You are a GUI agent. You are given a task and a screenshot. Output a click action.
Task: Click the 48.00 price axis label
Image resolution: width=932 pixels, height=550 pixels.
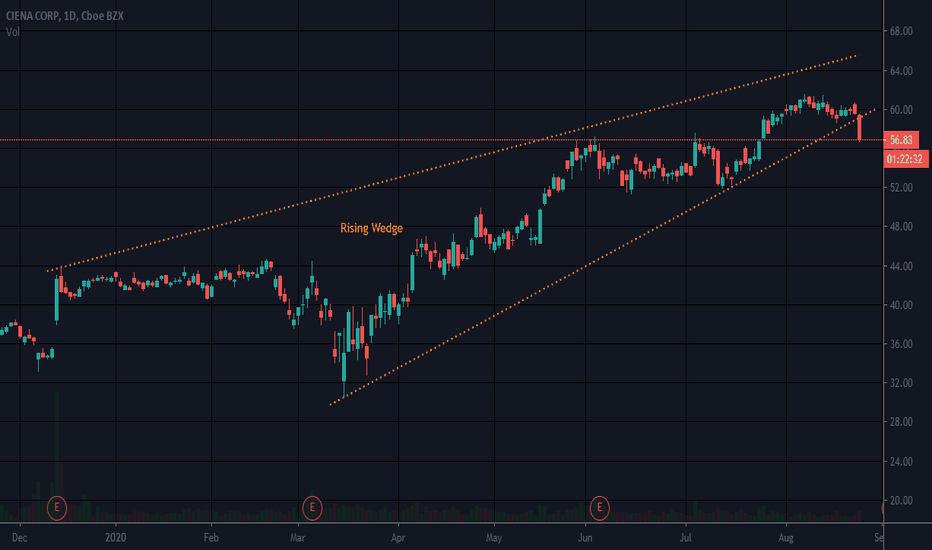click(x=901, y=227)
